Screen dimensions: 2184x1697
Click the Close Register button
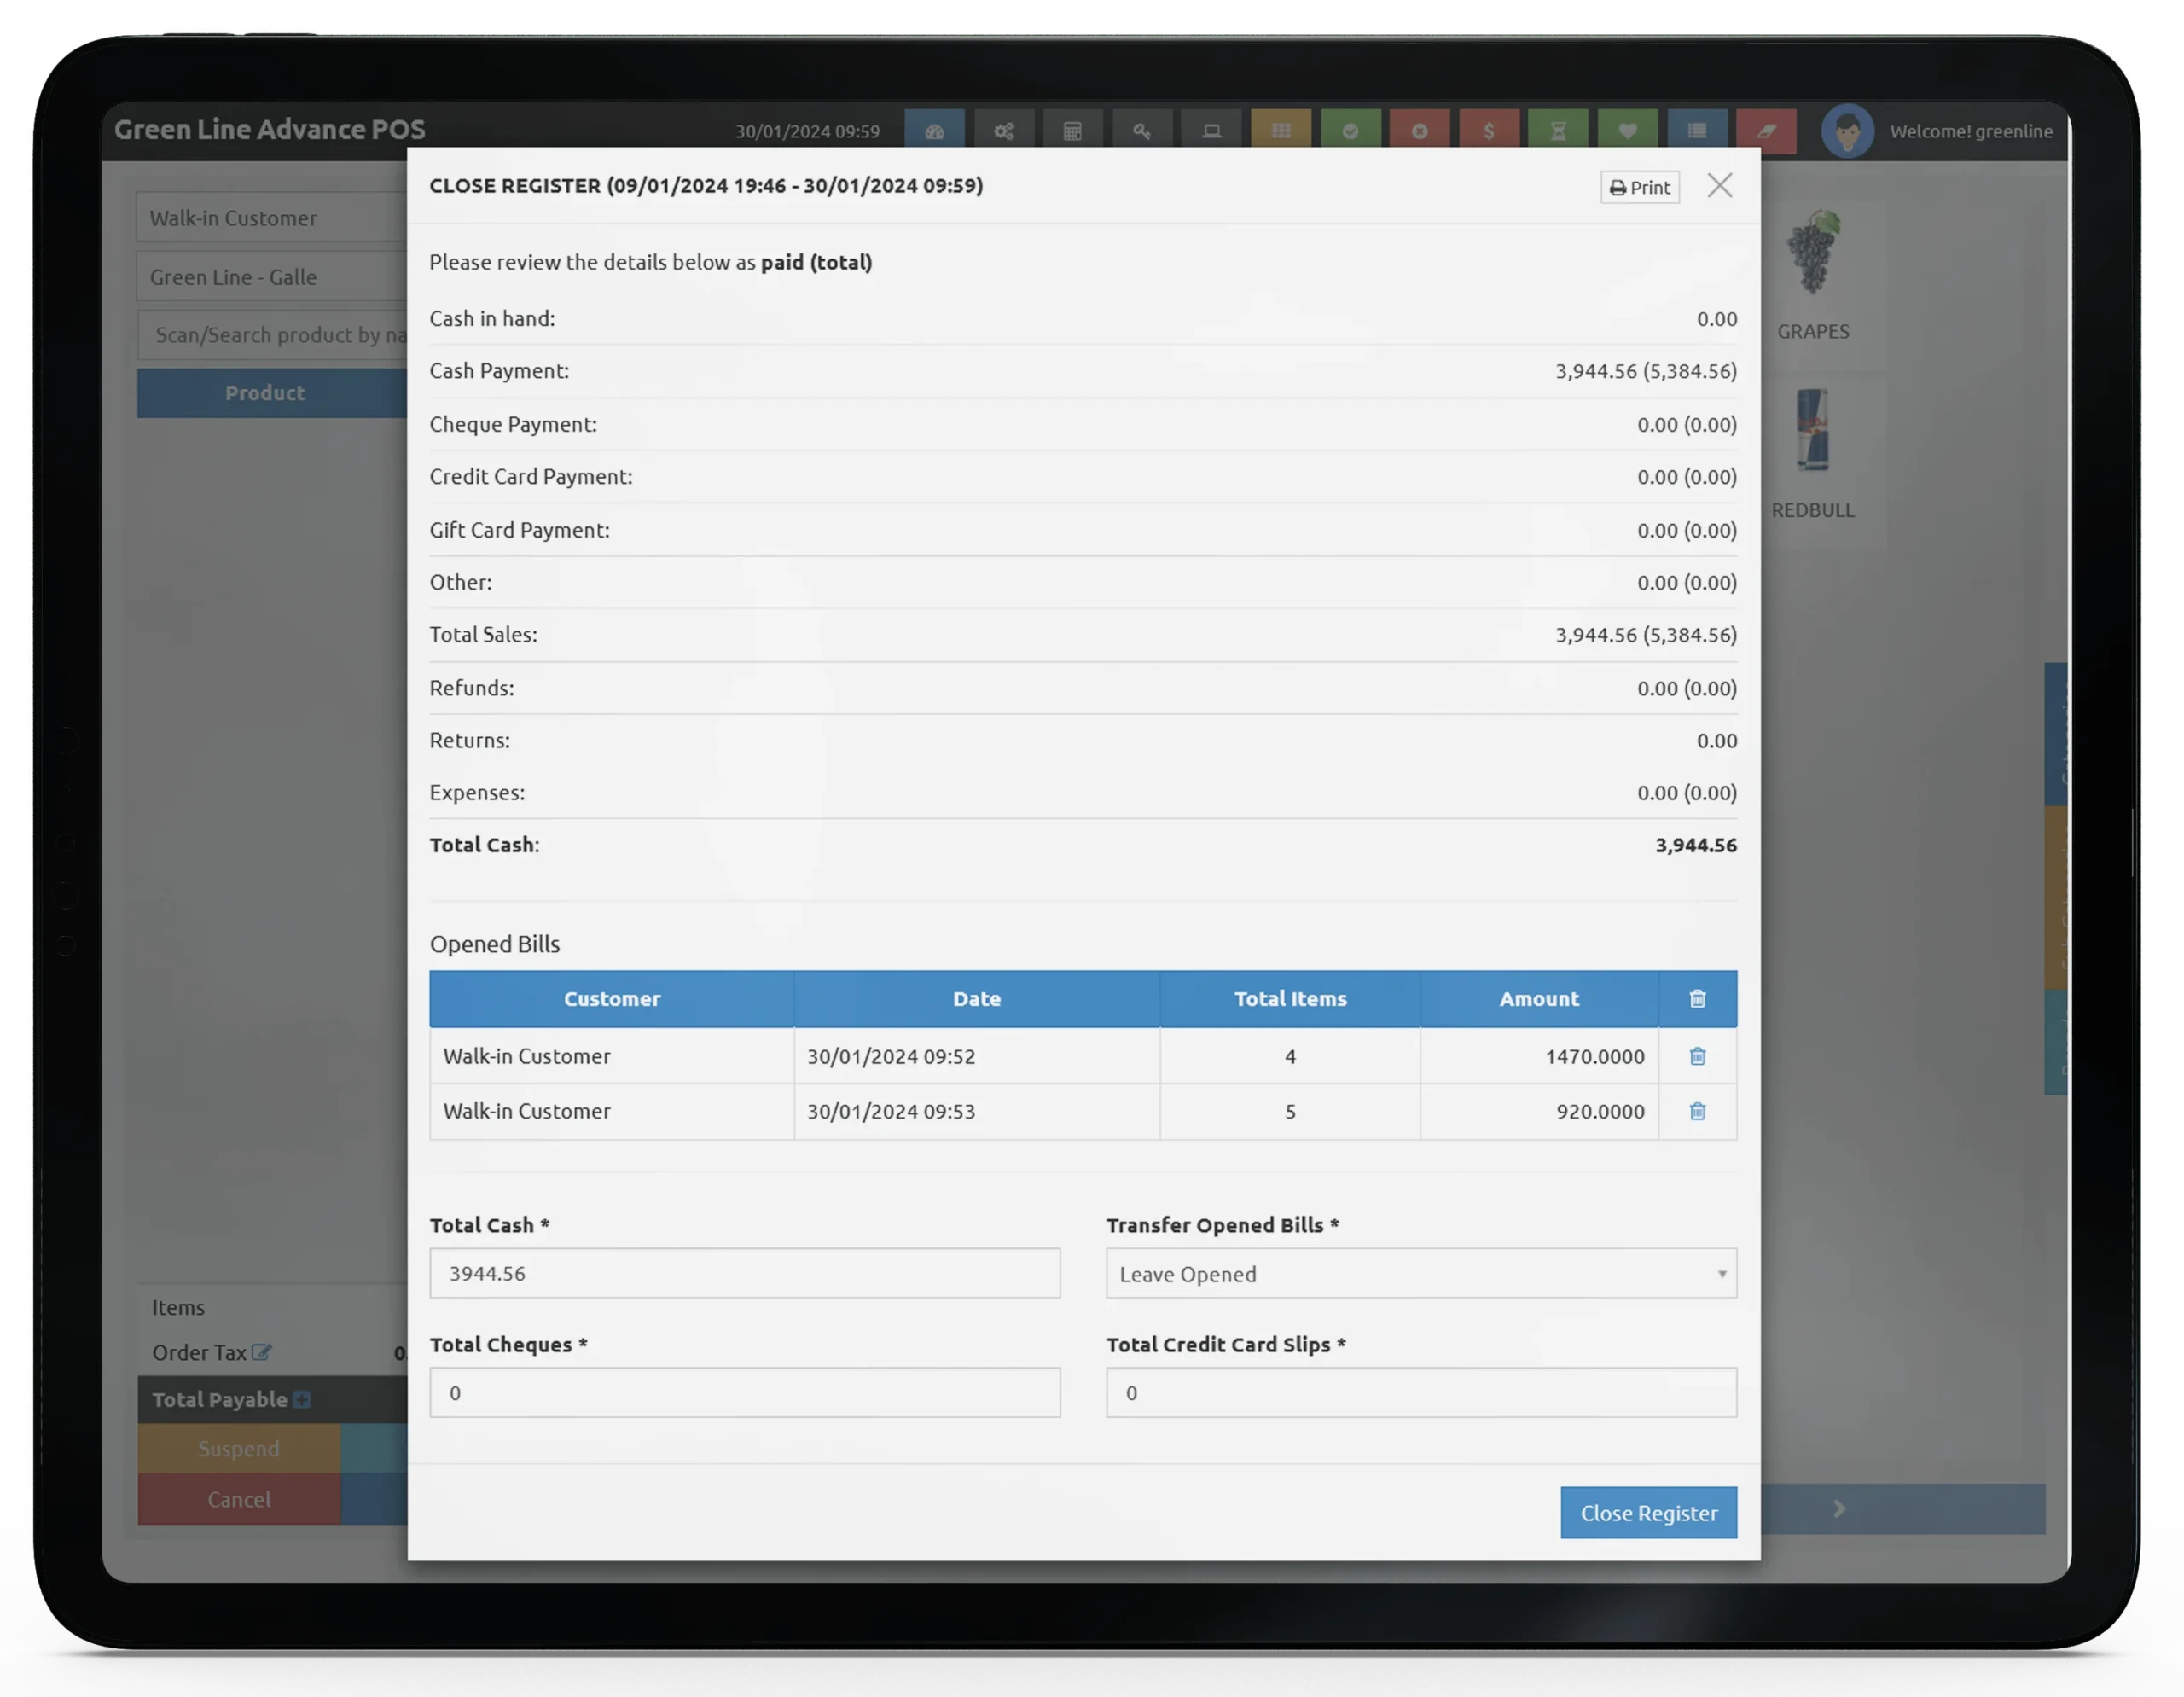click(1648, 1513)
